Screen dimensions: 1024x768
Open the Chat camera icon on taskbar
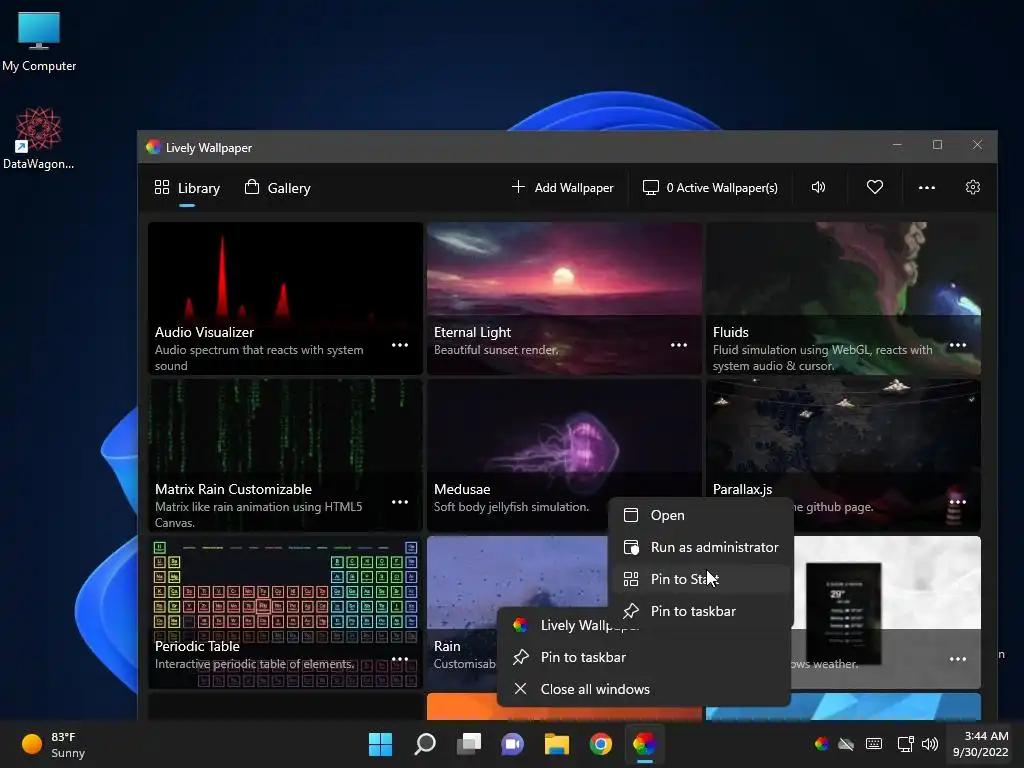click(x=513, y=744)
